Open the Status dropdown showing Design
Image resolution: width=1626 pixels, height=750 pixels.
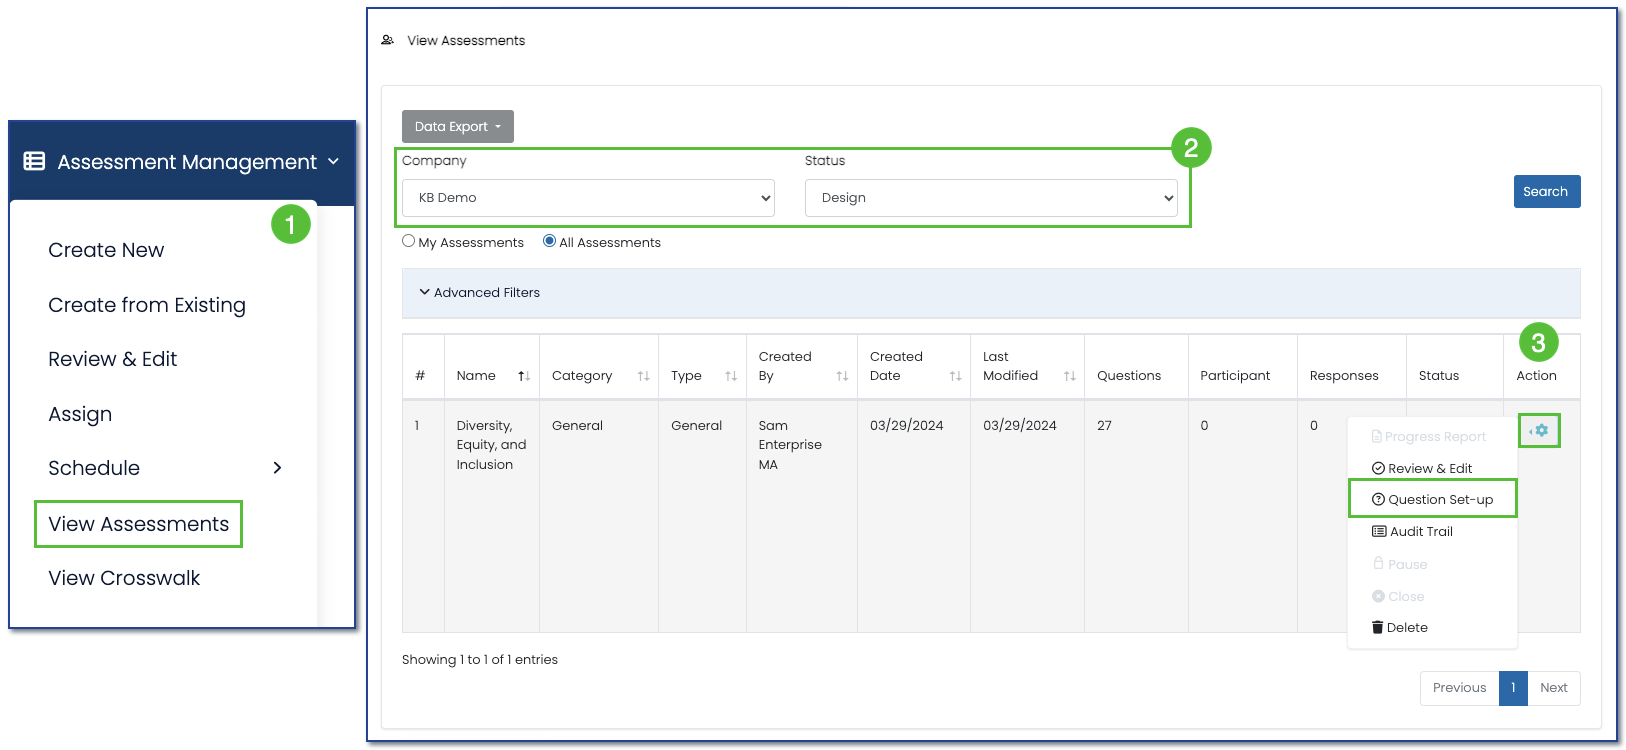tap(990, 198)
